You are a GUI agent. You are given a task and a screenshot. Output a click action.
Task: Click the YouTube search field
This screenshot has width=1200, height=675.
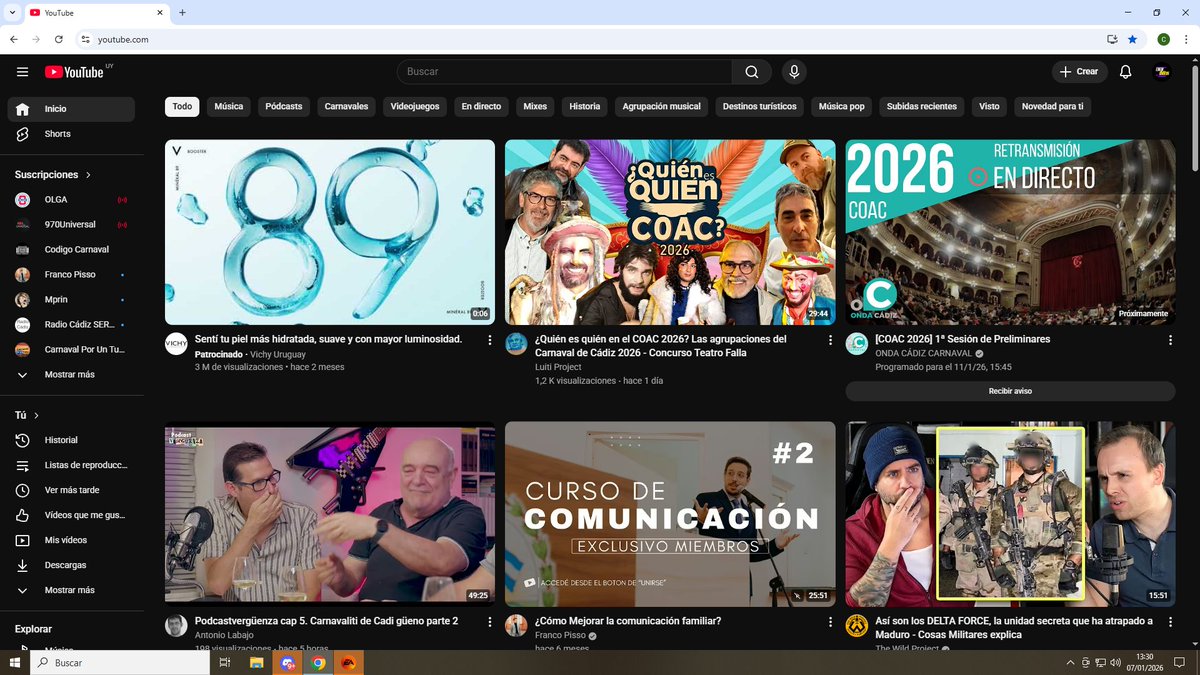pos(565,72)
